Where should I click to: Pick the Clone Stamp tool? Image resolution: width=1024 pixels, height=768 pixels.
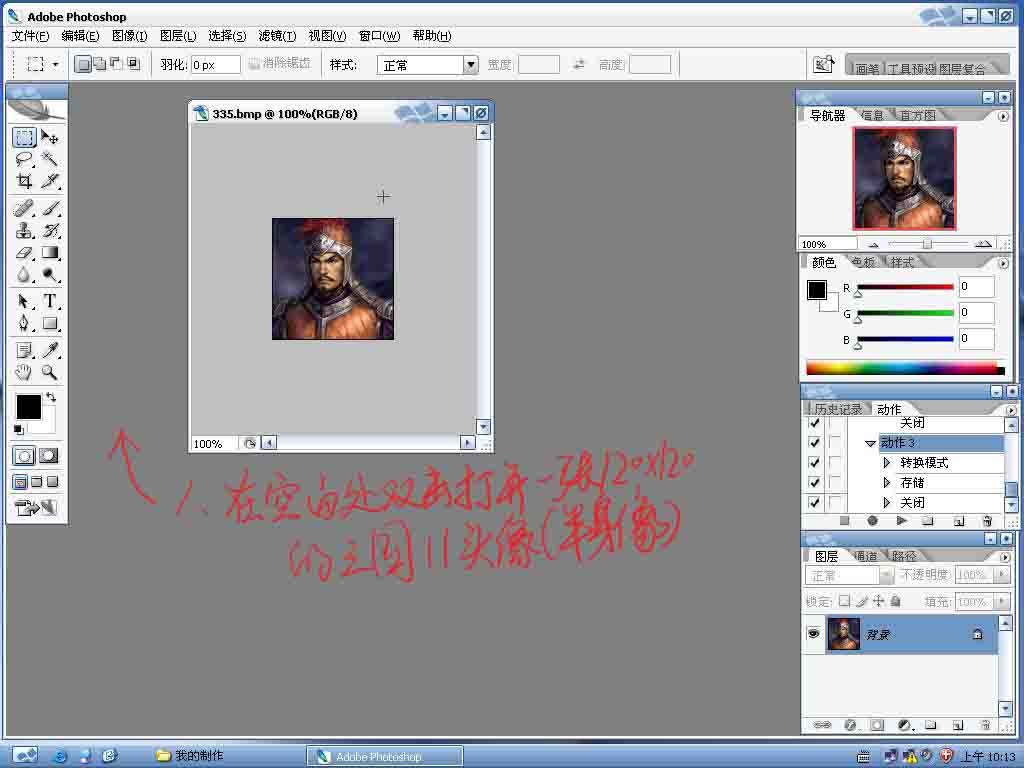click(x=24, y=230)
